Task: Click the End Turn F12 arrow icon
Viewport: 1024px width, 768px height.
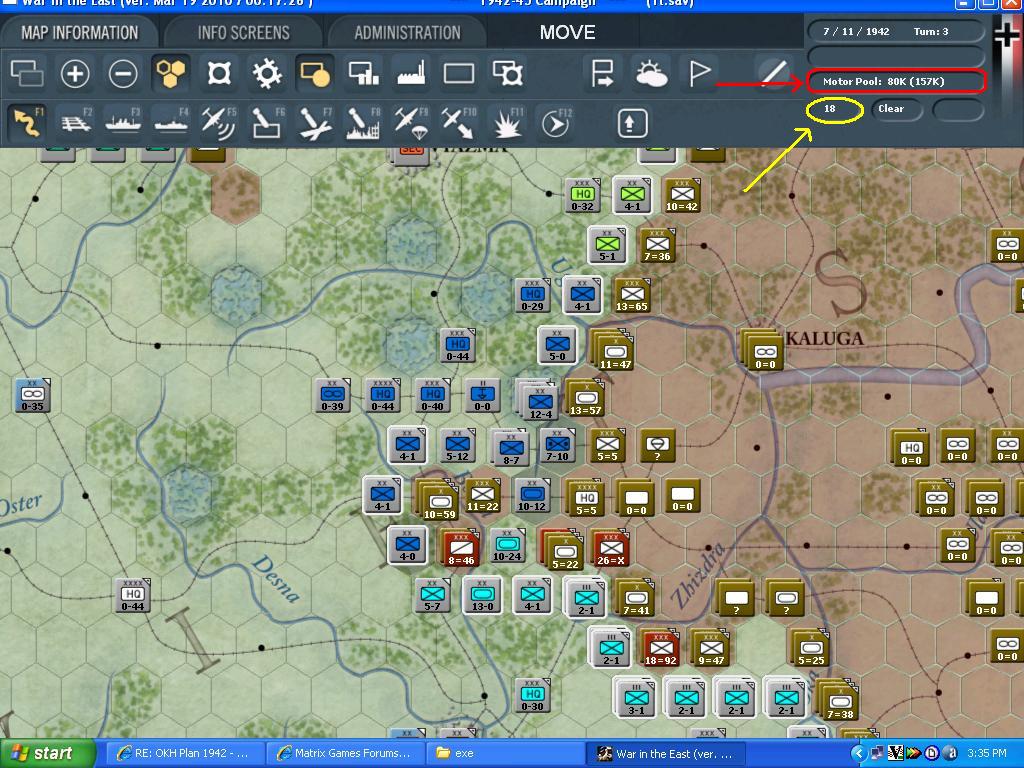Action: click(556, 122)
